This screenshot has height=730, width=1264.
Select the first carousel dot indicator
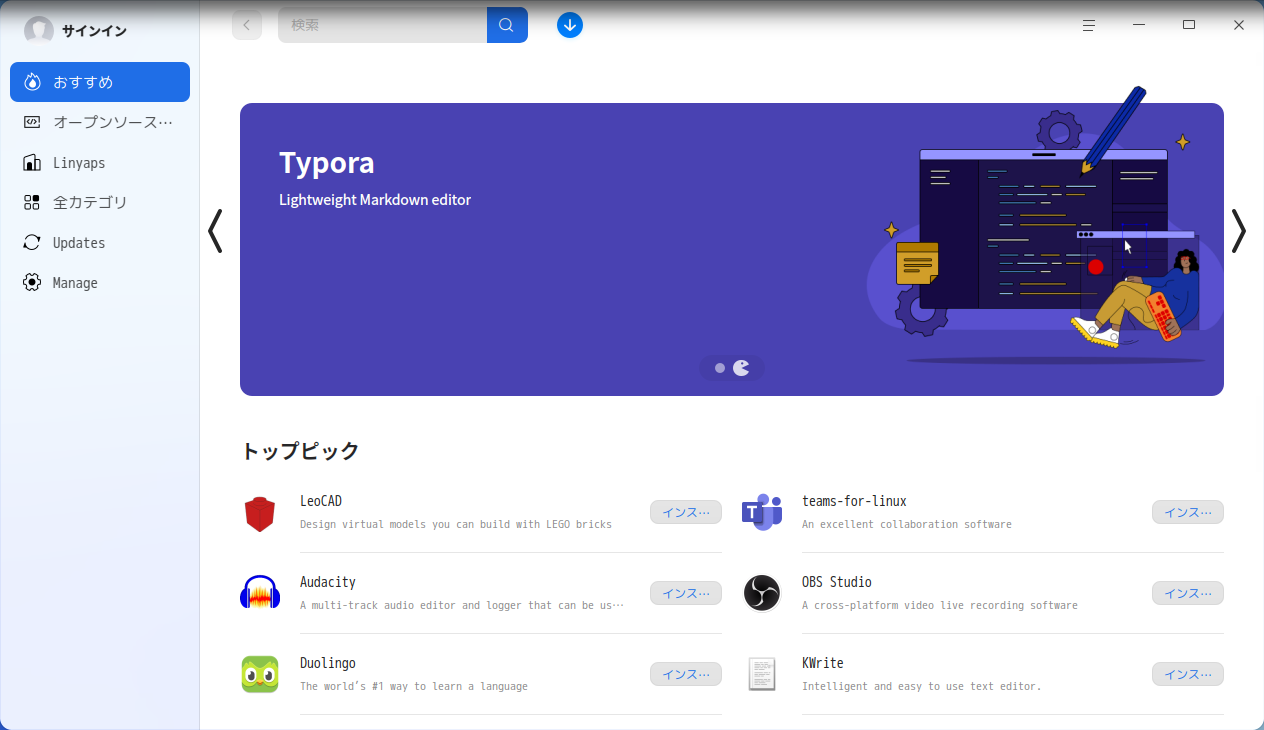(x=720, y=368)
